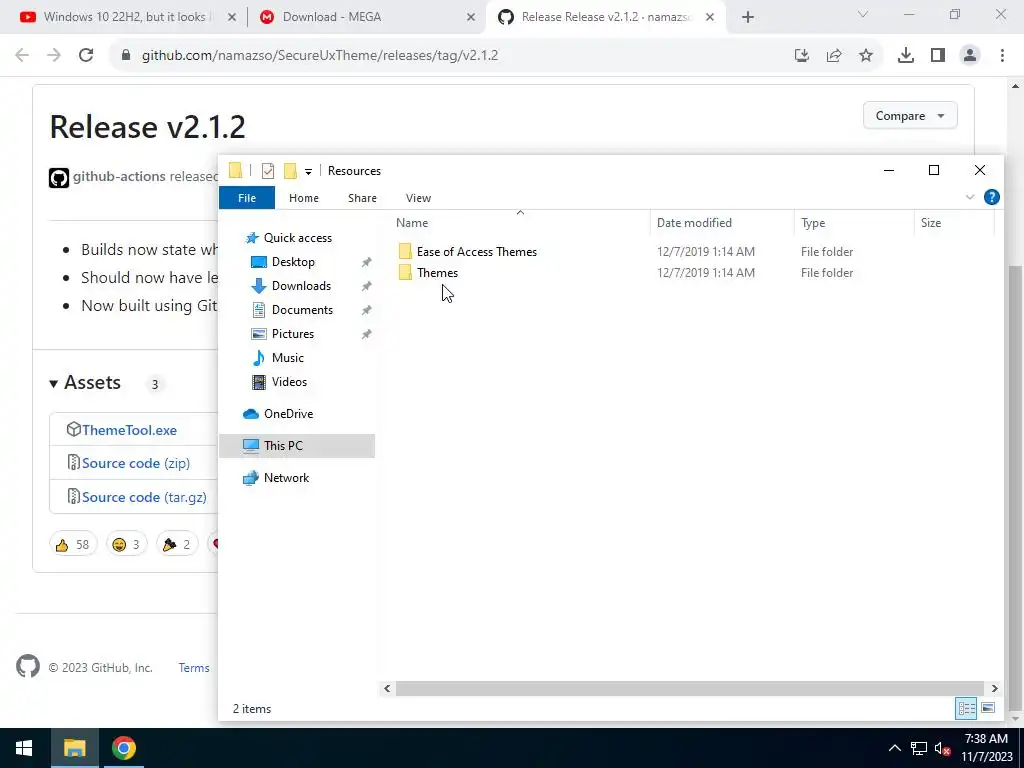Switch to Details view icon in status bar
Viewport: 1024px width, 768px height.
967,708
